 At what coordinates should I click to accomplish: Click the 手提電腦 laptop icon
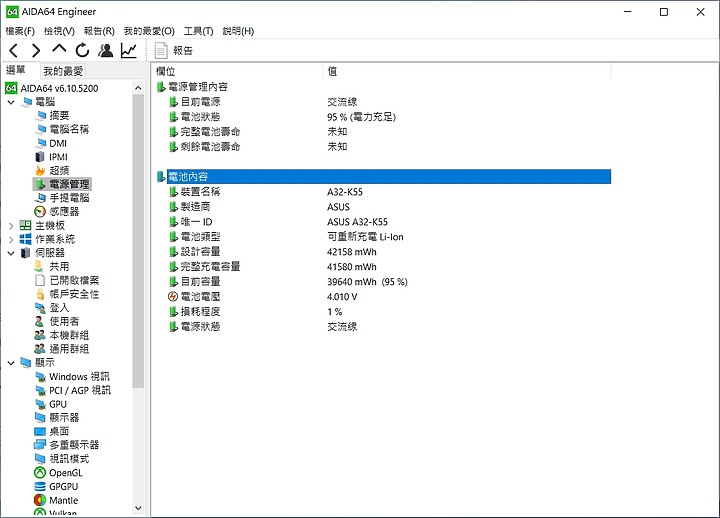tap(41, 198)
